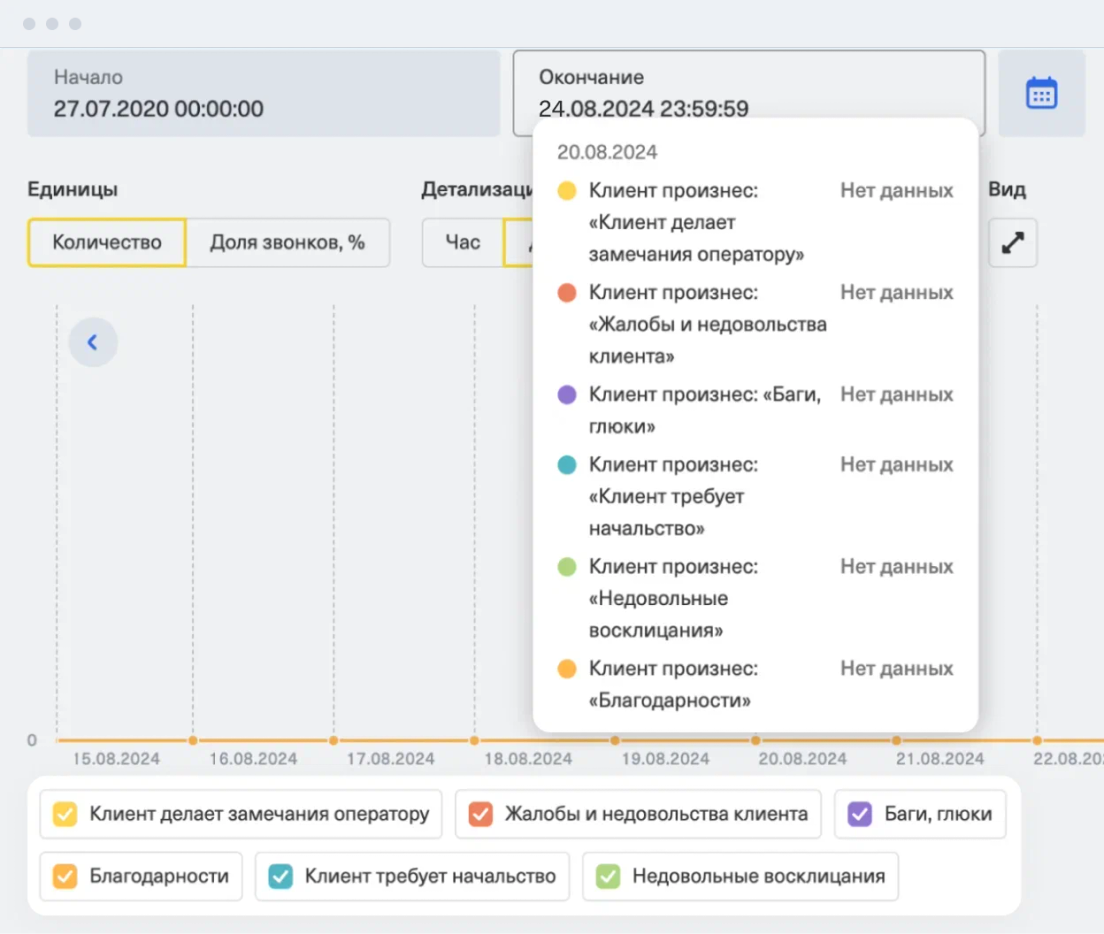Image resolution: width=1104 pixels, height=934 pixels.
Task: Click the data point at 18.08.2024
Action: click(x=474, y=741)
